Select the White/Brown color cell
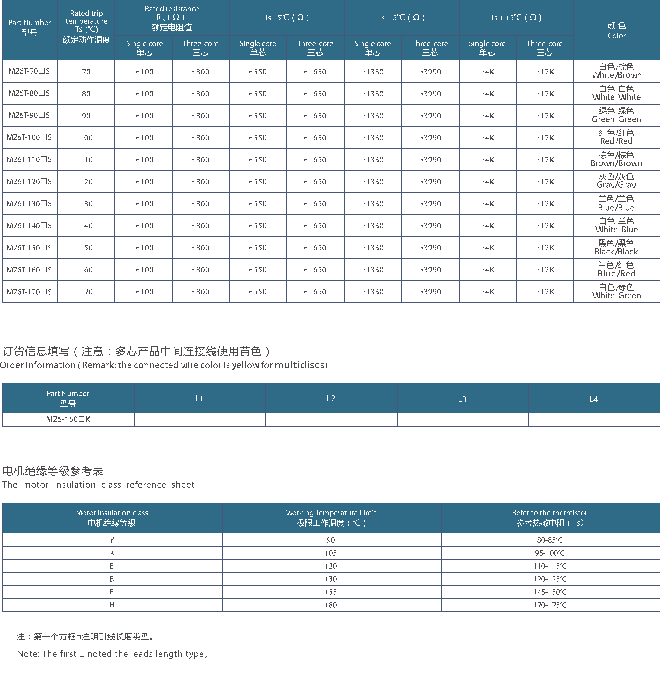The width and height of the screenshot is (660, 682). point(617,71)
